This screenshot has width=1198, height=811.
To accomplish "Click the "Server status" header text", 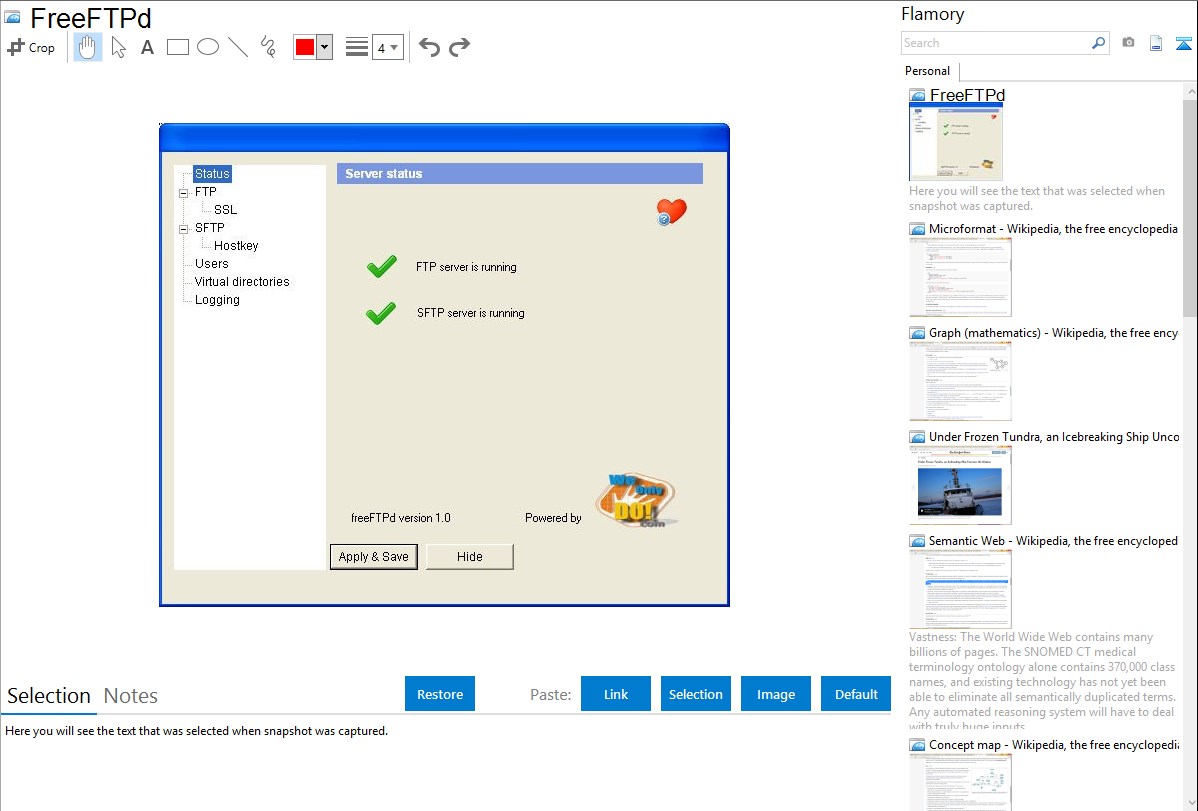I will [x=384, y=174].
